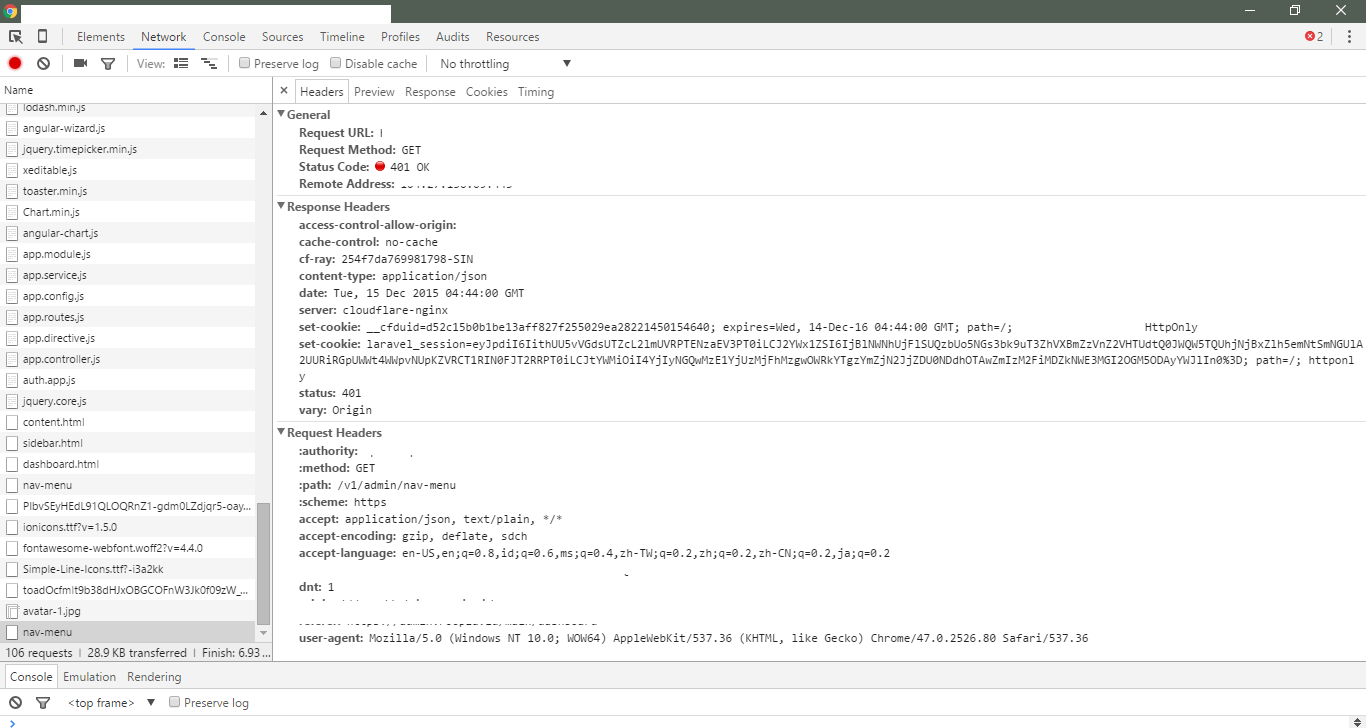
Task: Close the request details panel
Action: click(x=284, y=89)
